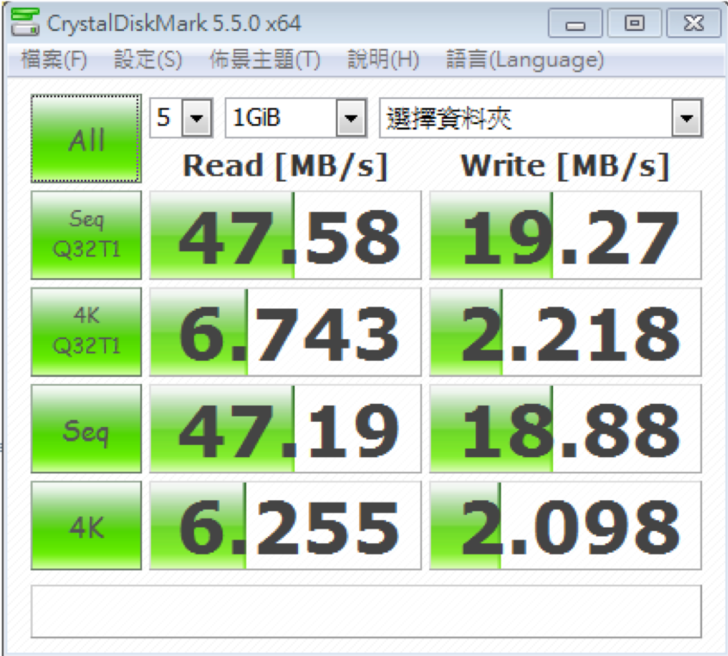
Task: Expand the 1GiB test size dropdown
Action: 295,120
